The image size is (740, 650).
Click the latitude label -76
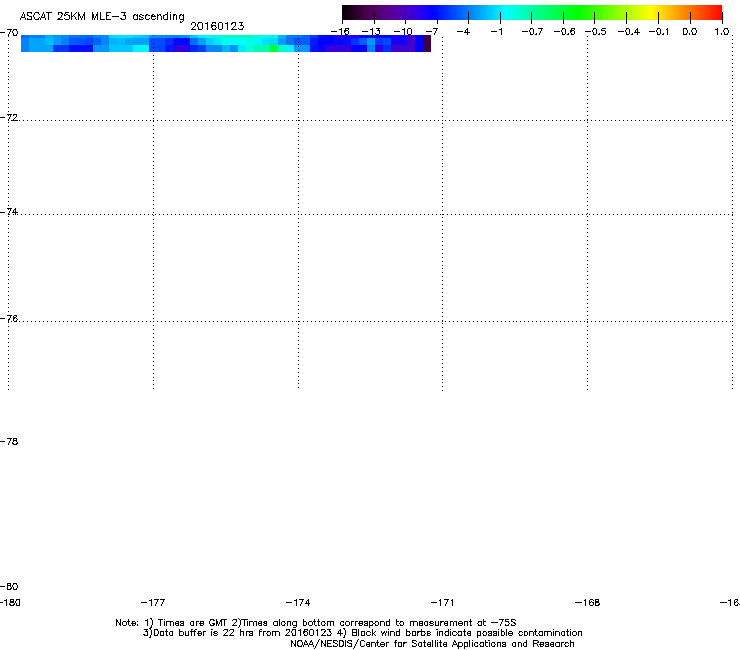tap(9, 319)
